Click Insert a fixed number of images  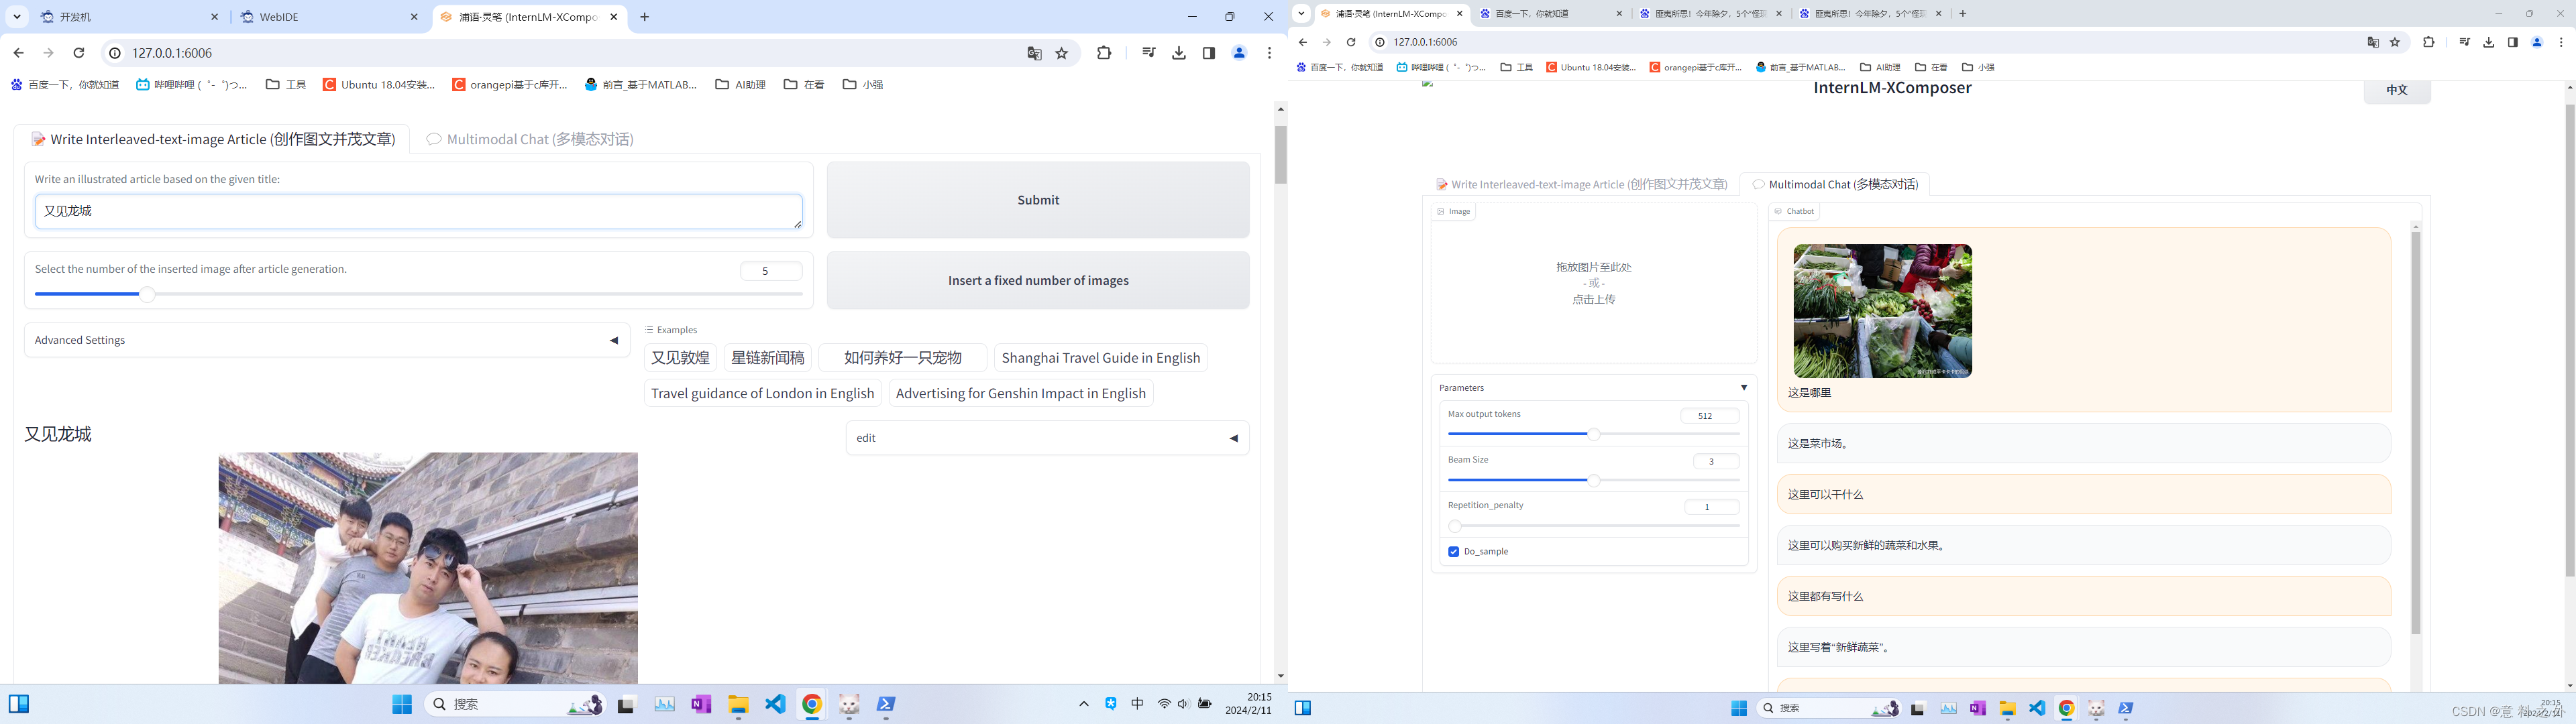click(x=1038, y=281)
